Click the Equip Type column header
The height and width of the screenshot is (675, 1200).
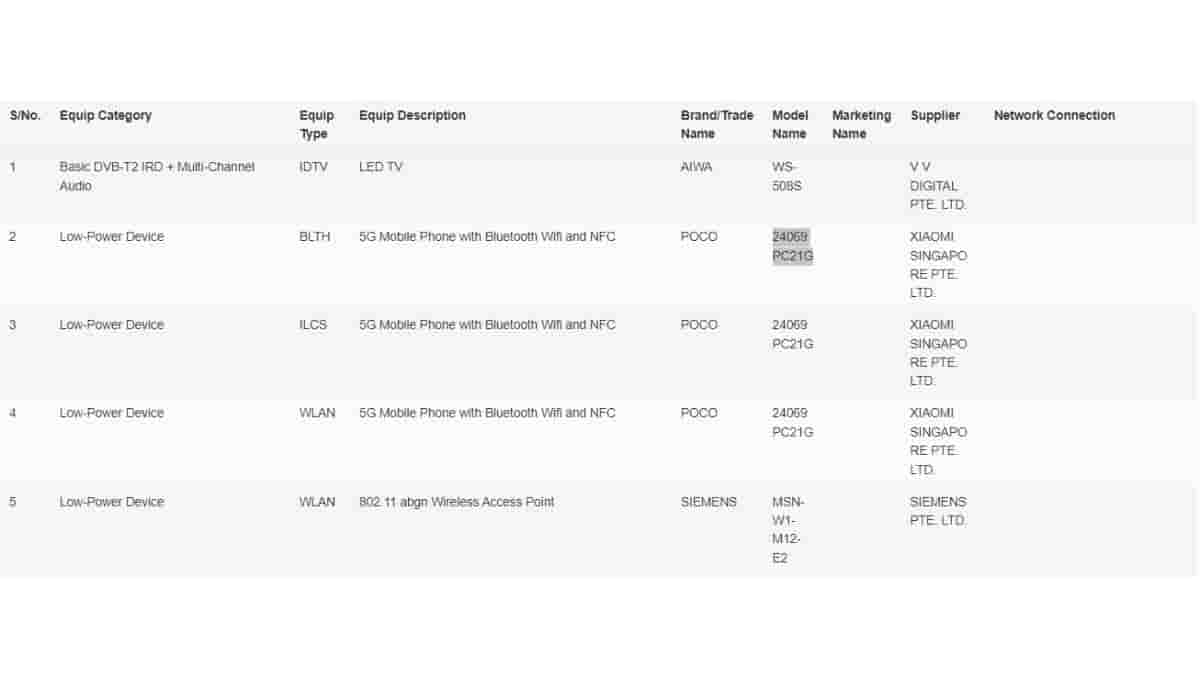tap(316, 125)
